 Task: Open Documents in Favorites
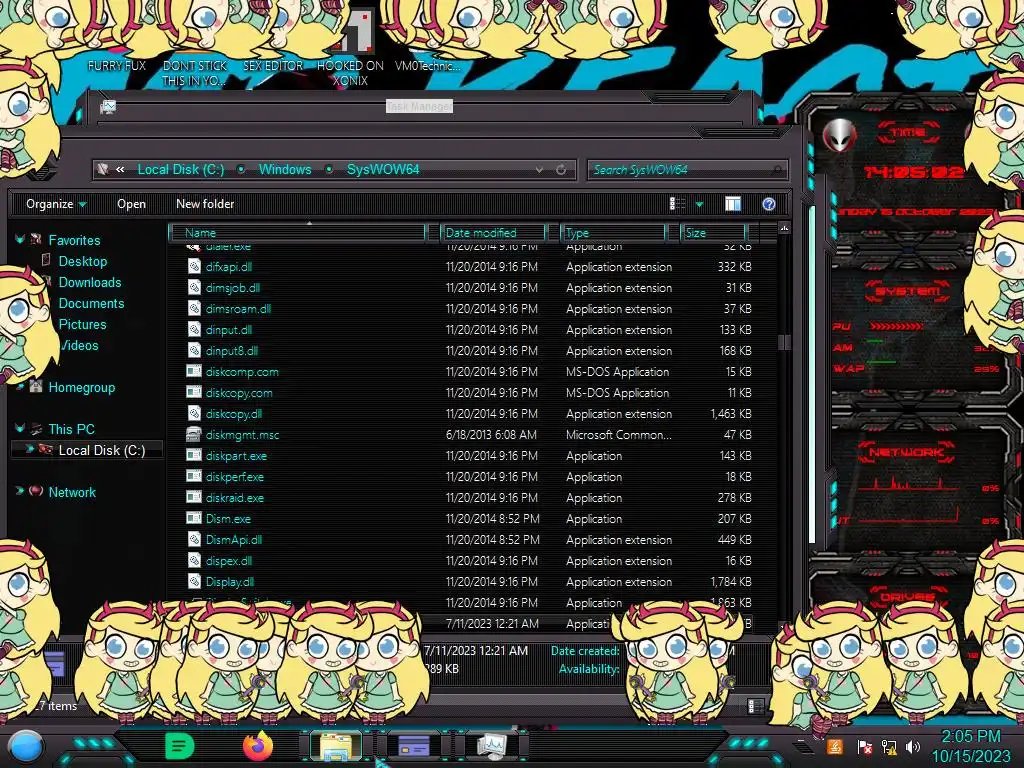[91, 303]
